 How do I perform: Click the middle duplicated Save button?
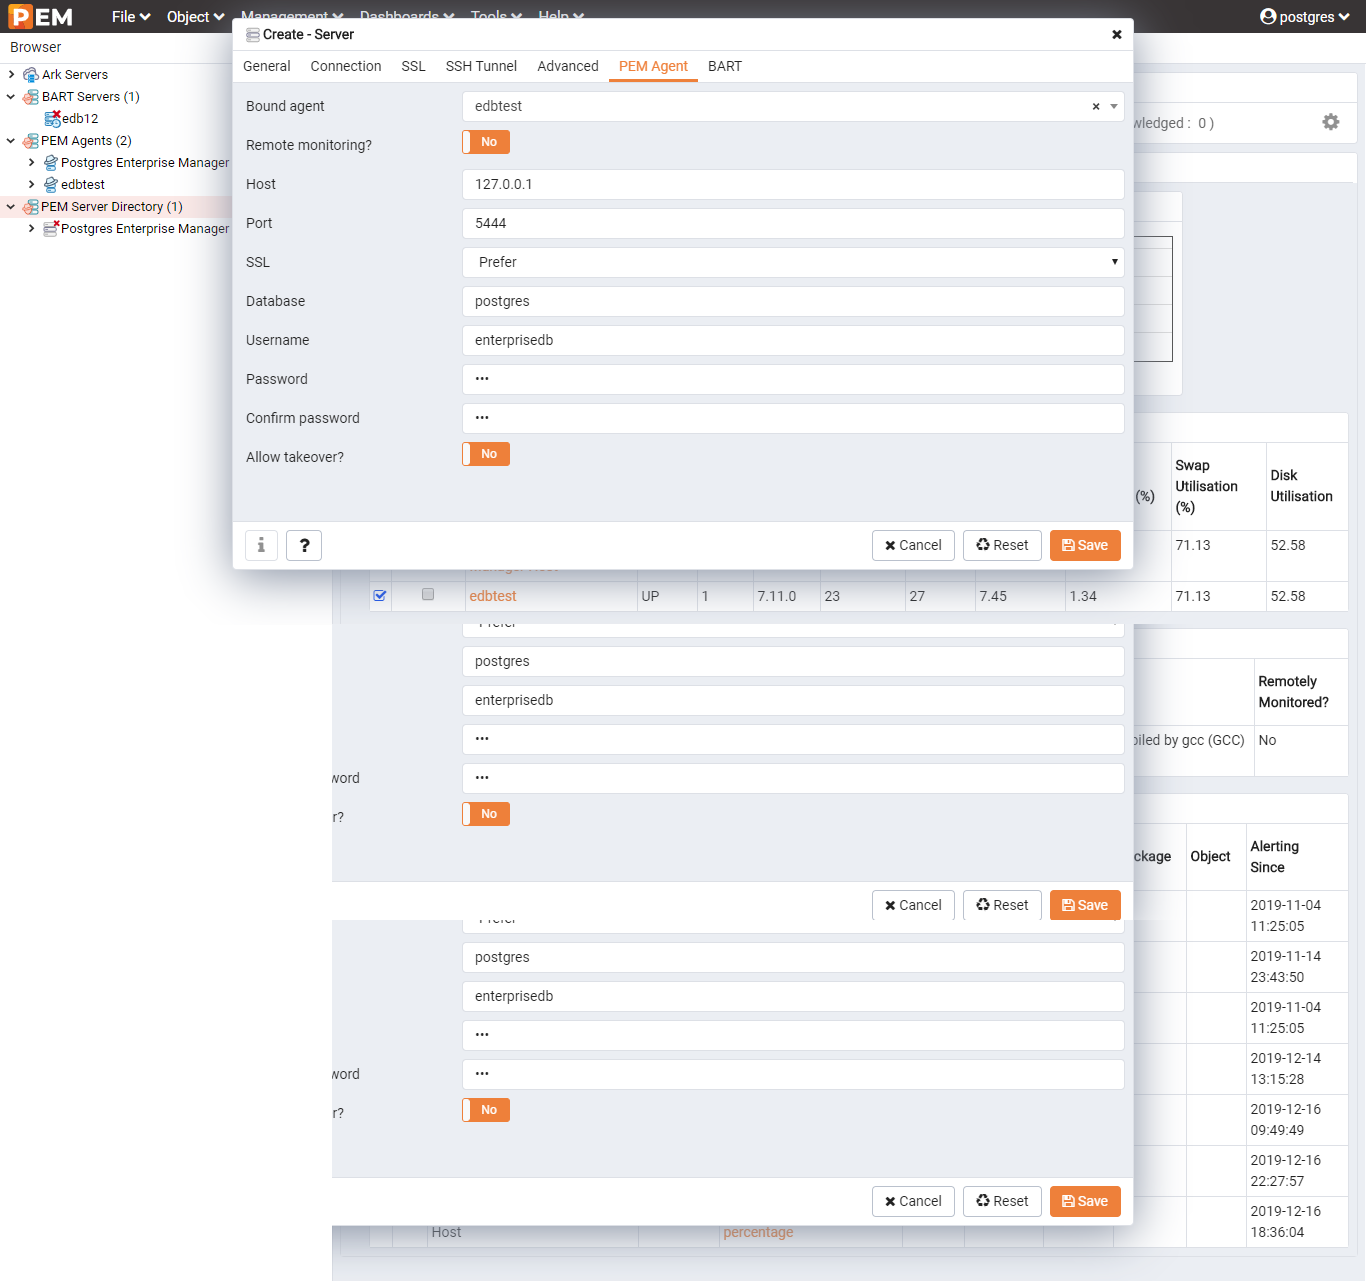[1085, 905]
